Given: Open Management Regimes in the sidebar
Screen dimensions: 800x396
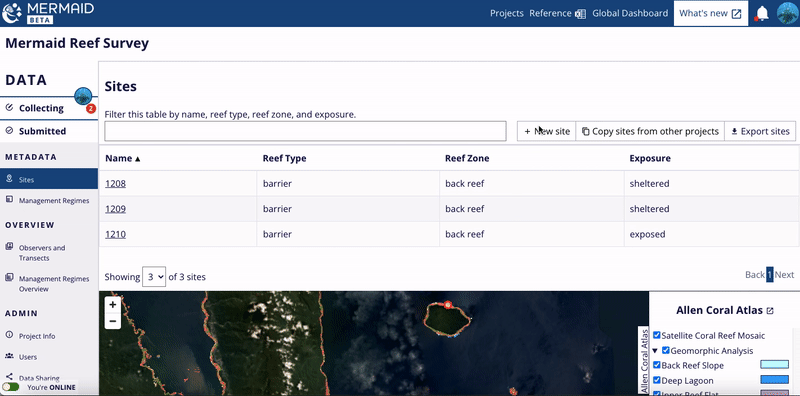Looking at the screenshot, I should [54, 201].
